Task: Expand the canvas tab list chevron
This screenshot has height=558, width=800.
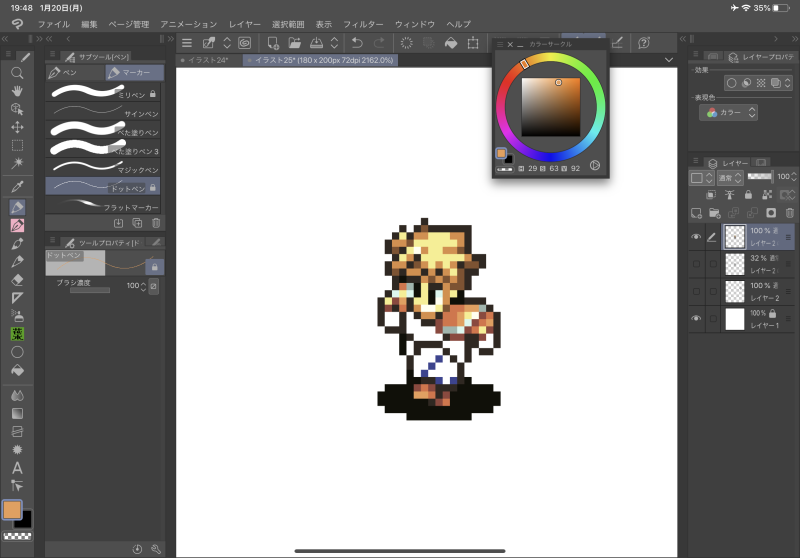Action: (668, 60)
